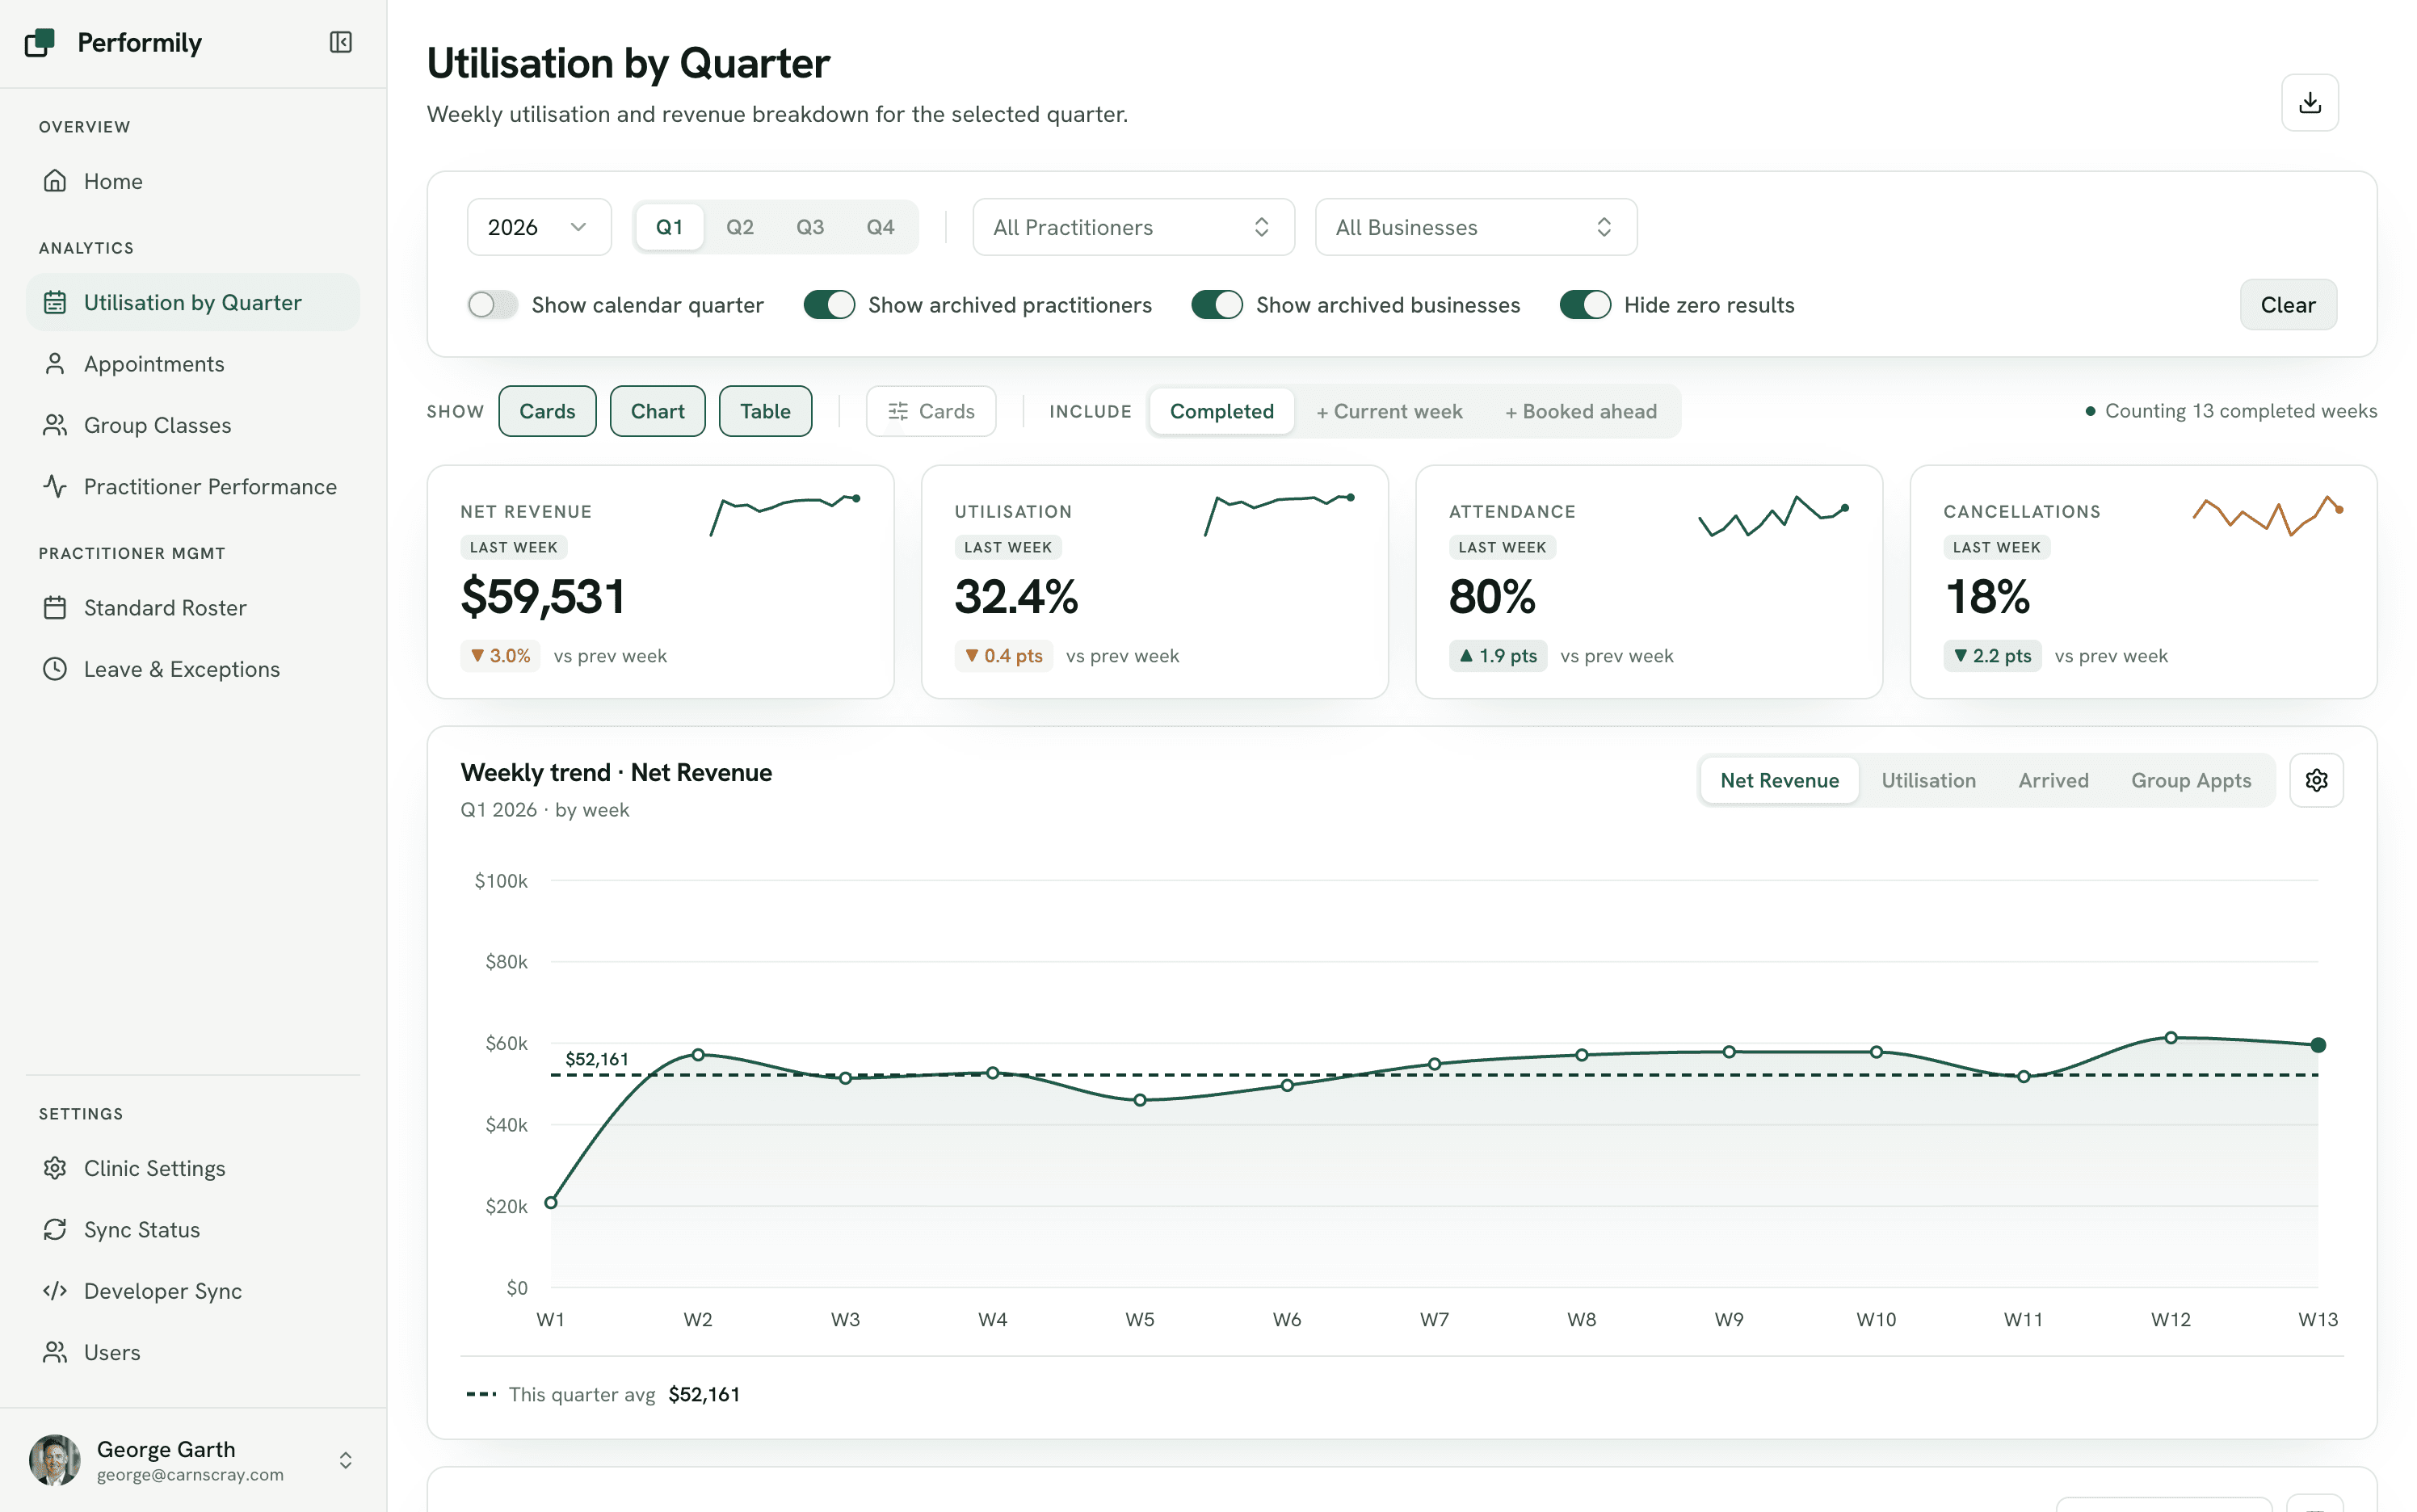2417x1512 pixels.
Task: Expand All Businesses dropdown
Action: 1475,227
